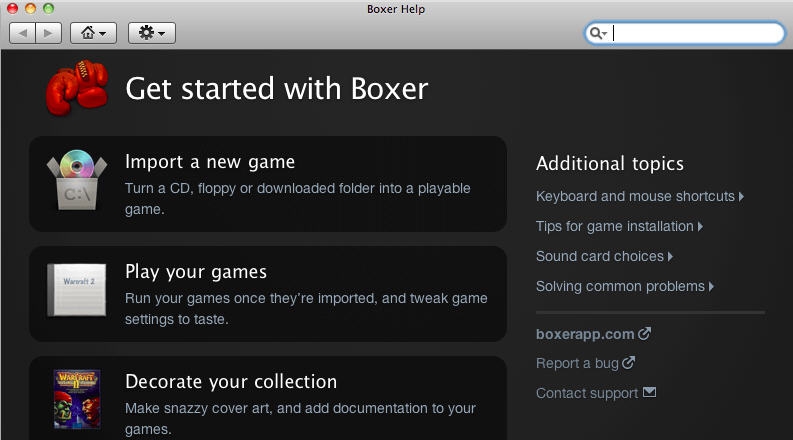Viewport: 793px width, 440px height.
Task: Open the Home dropdown button
Action: [x=94, y=33]
